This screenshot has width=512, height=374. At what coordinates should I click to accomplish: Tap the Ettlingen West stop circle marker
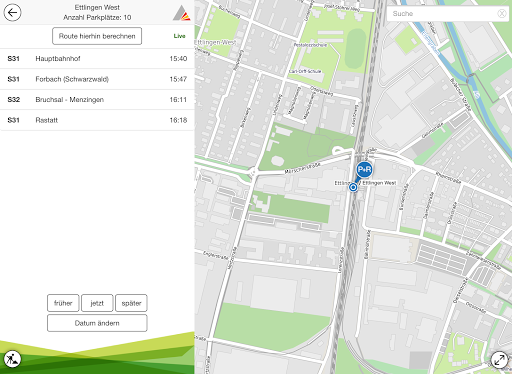[353, 187]
